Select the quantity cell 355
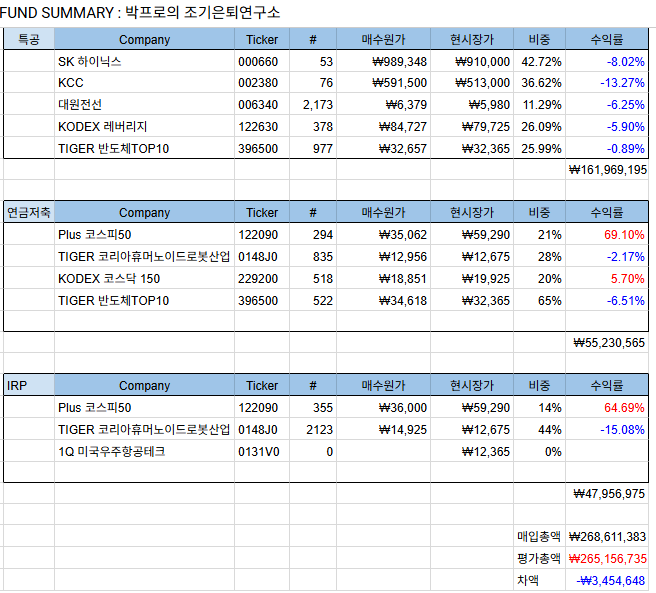Viewport: 656px width, 593px height. [x=313, y=407]
